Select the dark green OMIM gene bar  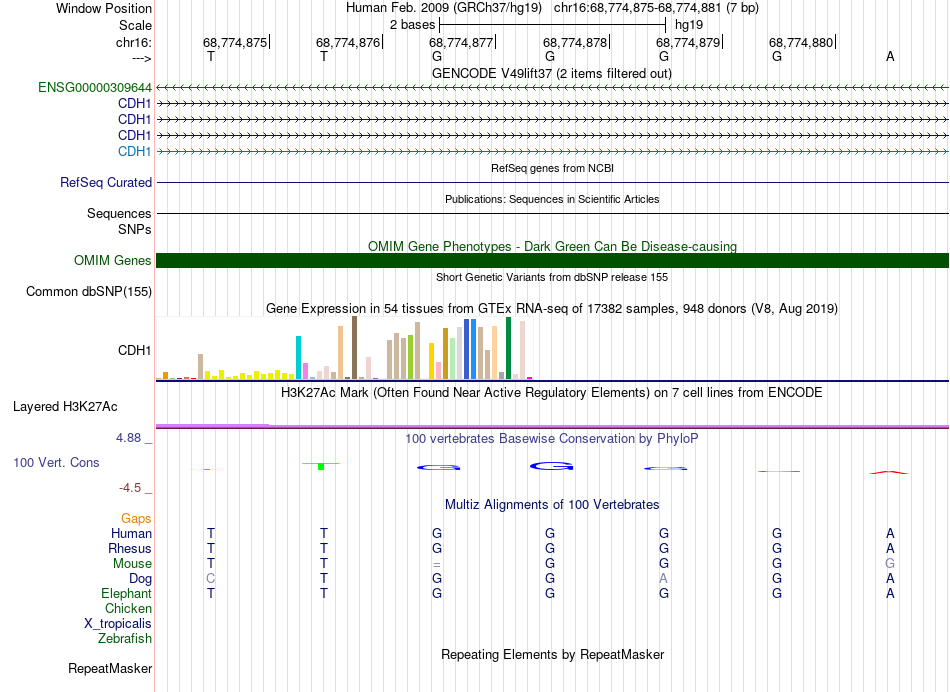tap(552, 261)
